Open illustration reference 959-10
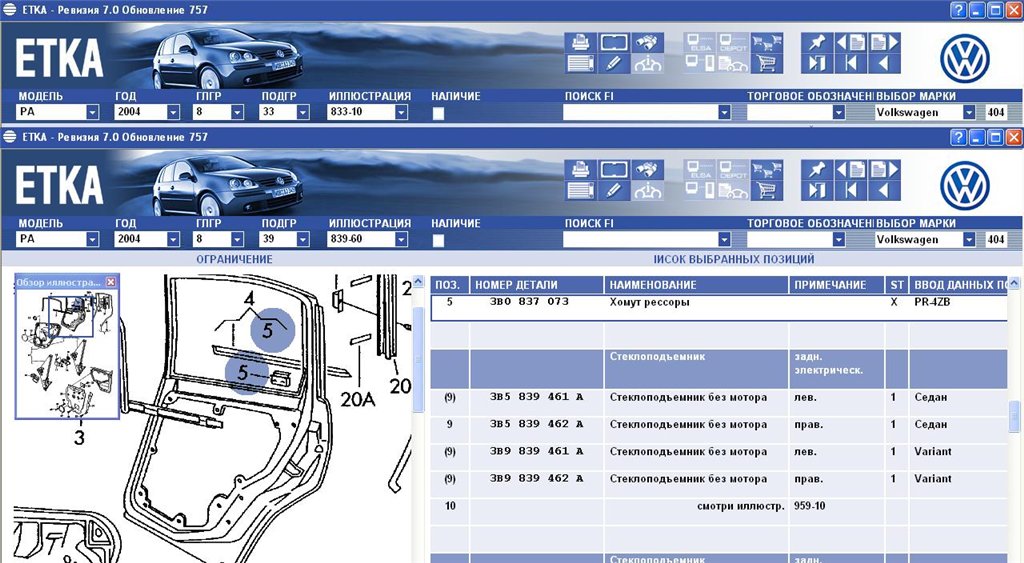 point(809,506)
